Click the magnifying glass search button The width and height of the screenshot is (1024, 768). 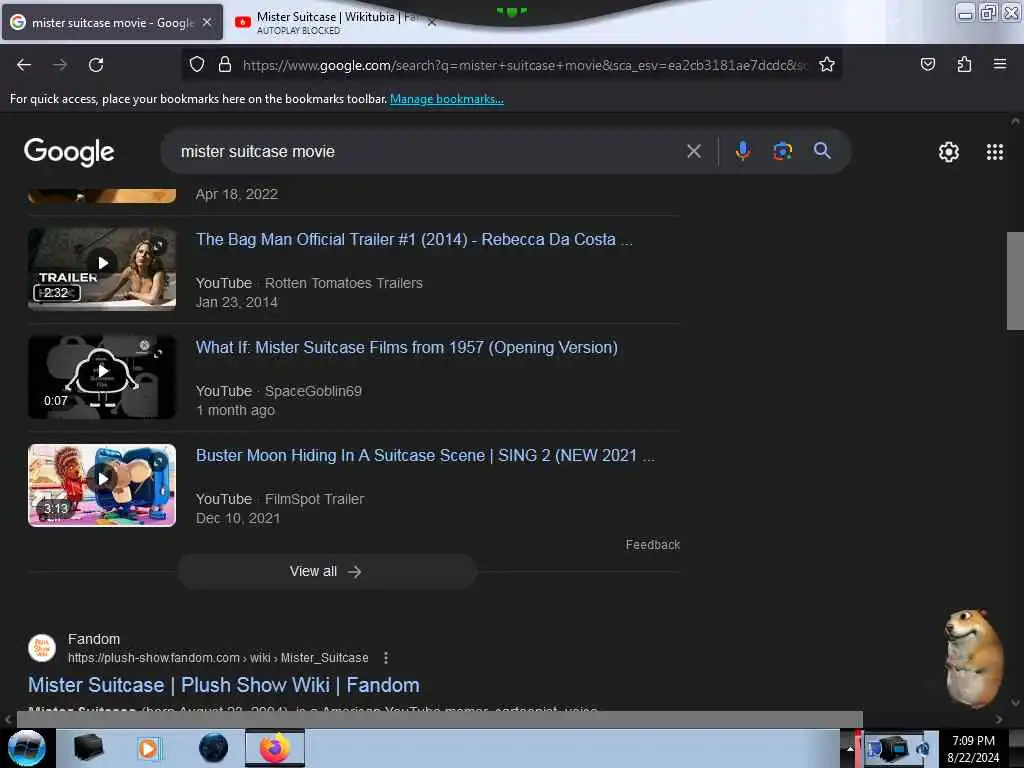point(822,151)
